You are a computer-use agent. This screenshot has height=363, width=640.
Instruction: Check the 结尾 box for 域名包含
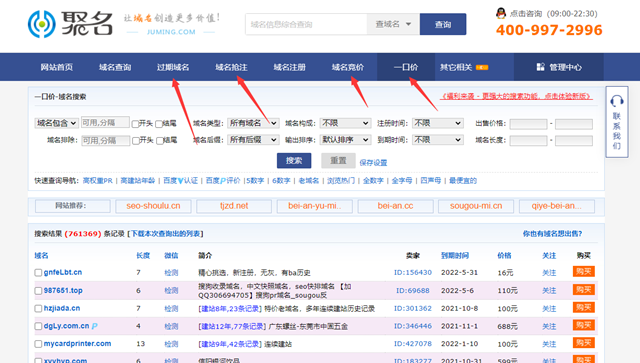click(159, 124)
